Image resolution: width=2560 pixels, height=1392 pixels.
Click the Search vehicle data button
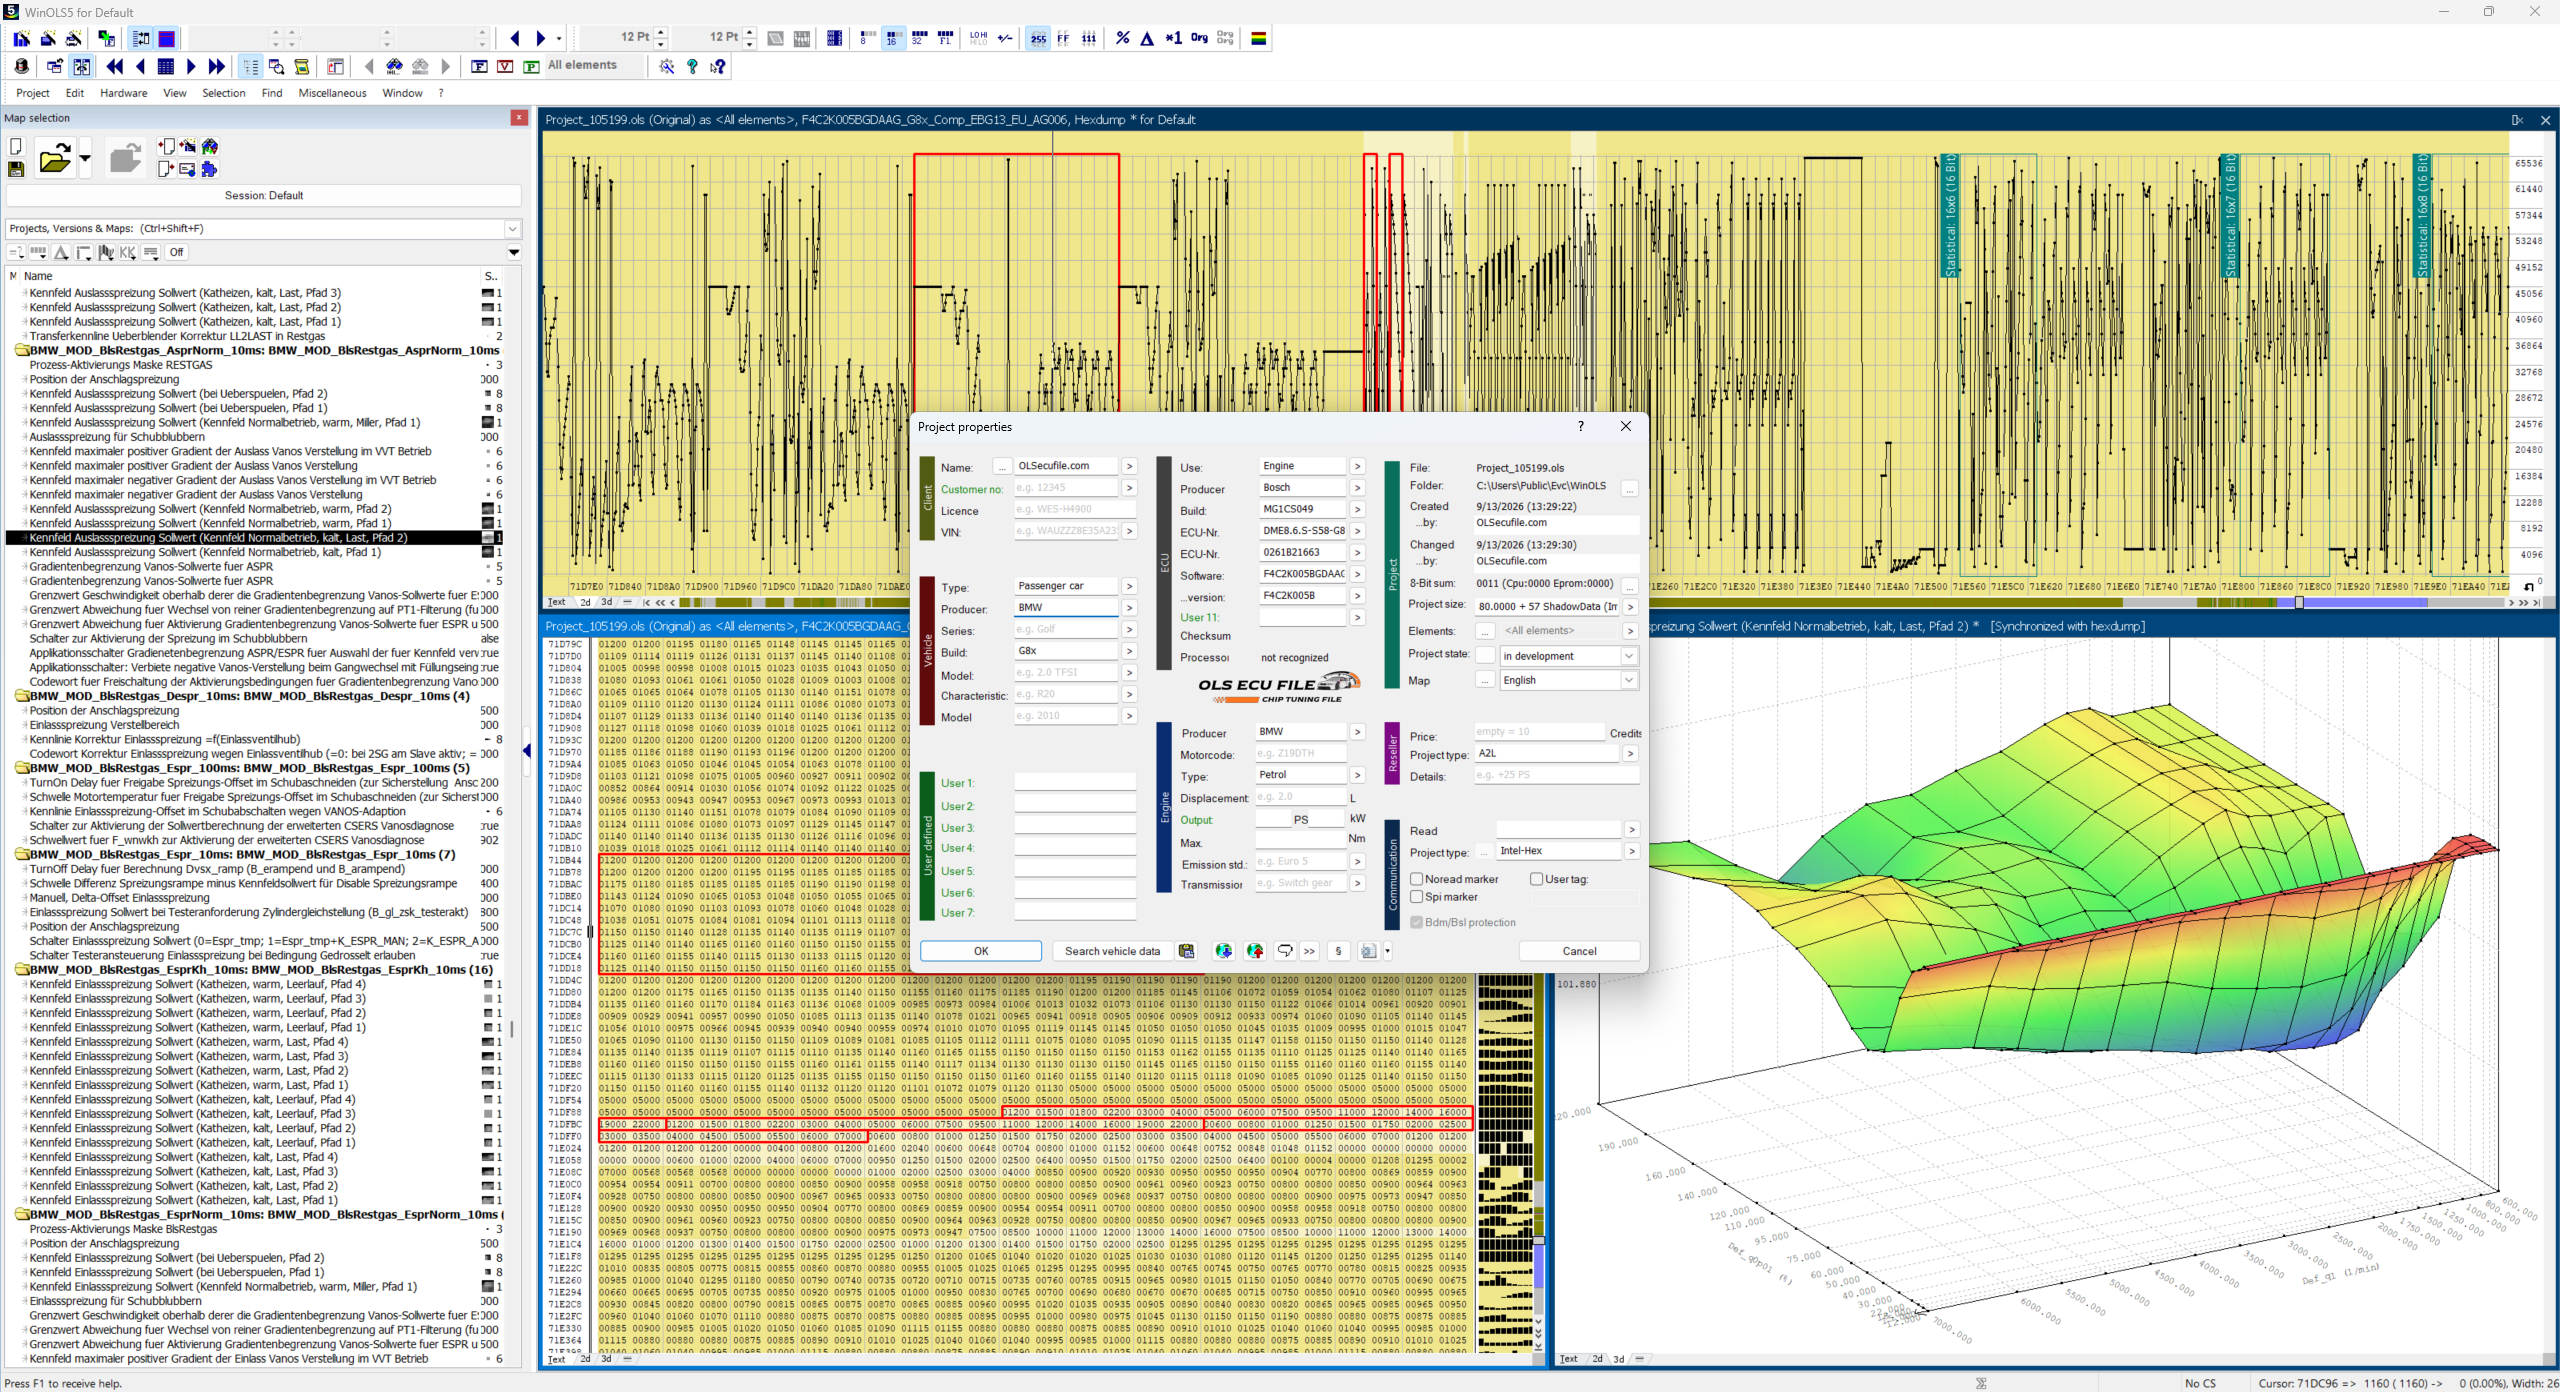(1112, 951)
